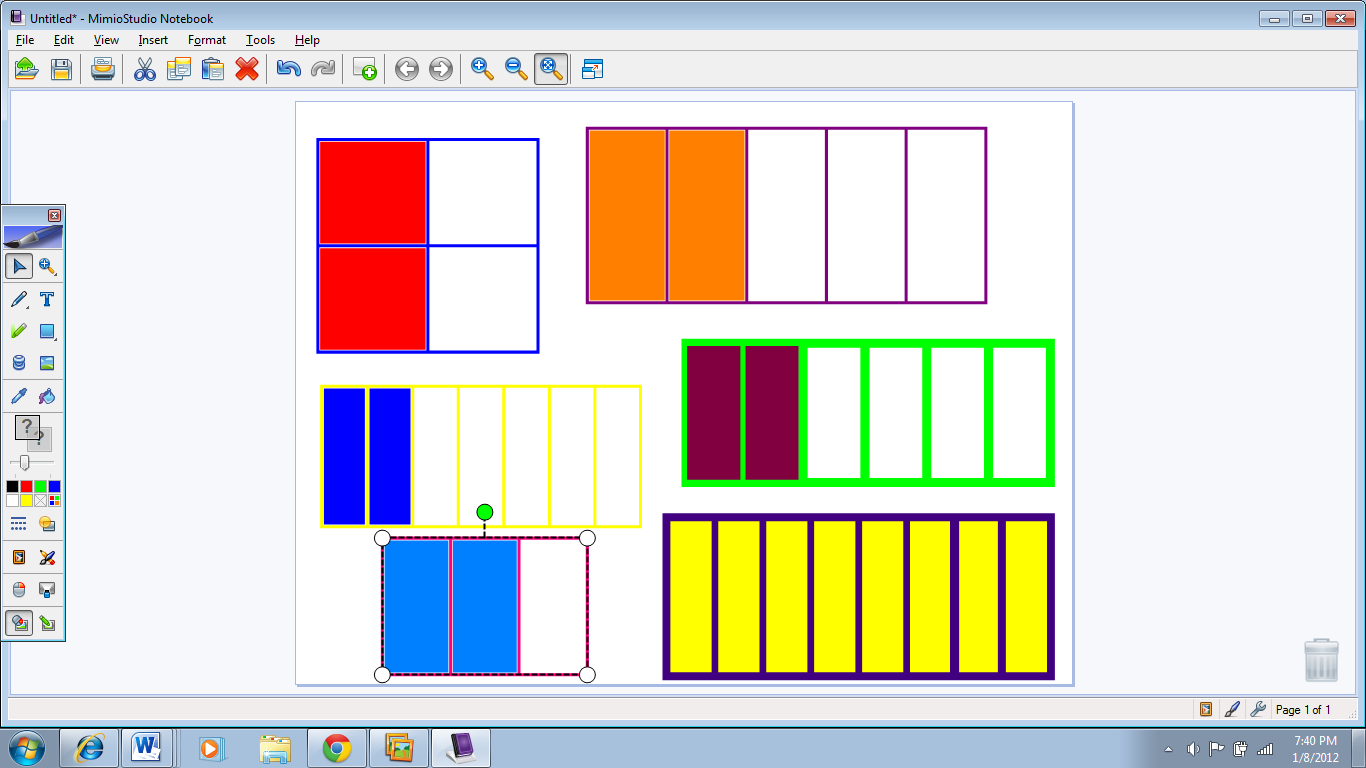
Task: Click the Print toolbar icon
Action: (x=103, y=69)
